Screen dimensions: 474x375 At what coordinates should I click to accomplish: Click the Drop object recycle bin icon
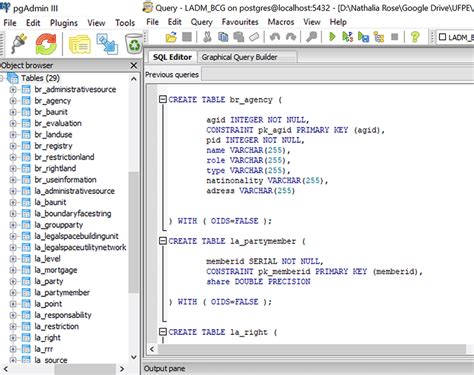(x=134, y=44)
